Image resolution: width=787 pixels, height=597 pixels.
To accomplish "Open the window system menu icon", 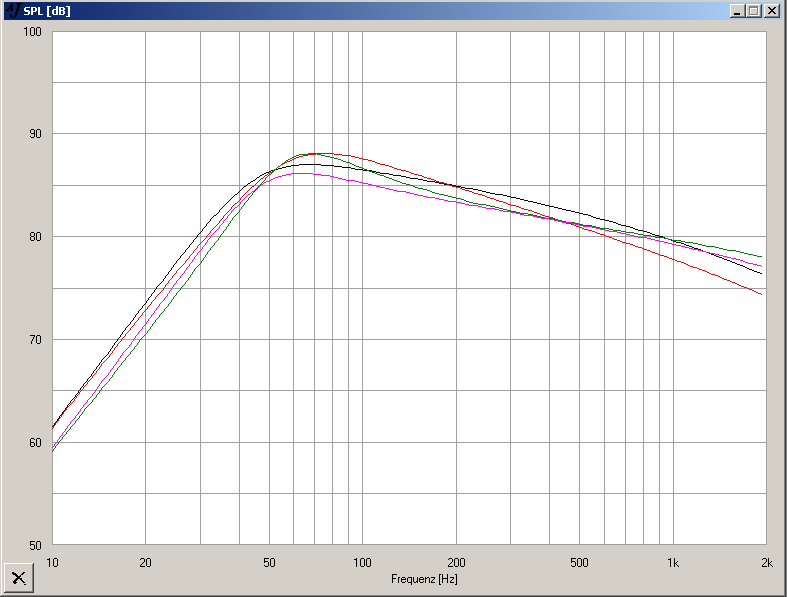I will (x=11, y=11).
